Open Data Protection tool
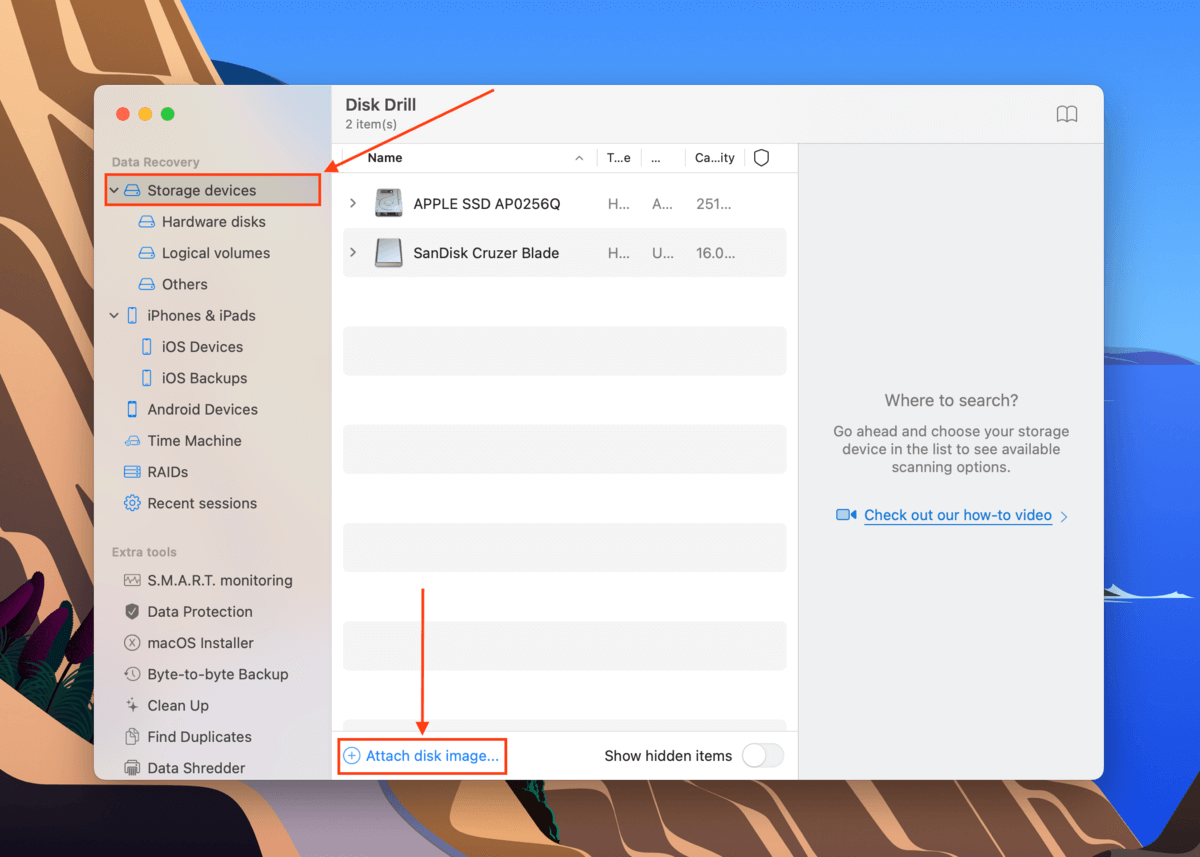This screenshot has width=1200, height=857. [x=200, y=612]
